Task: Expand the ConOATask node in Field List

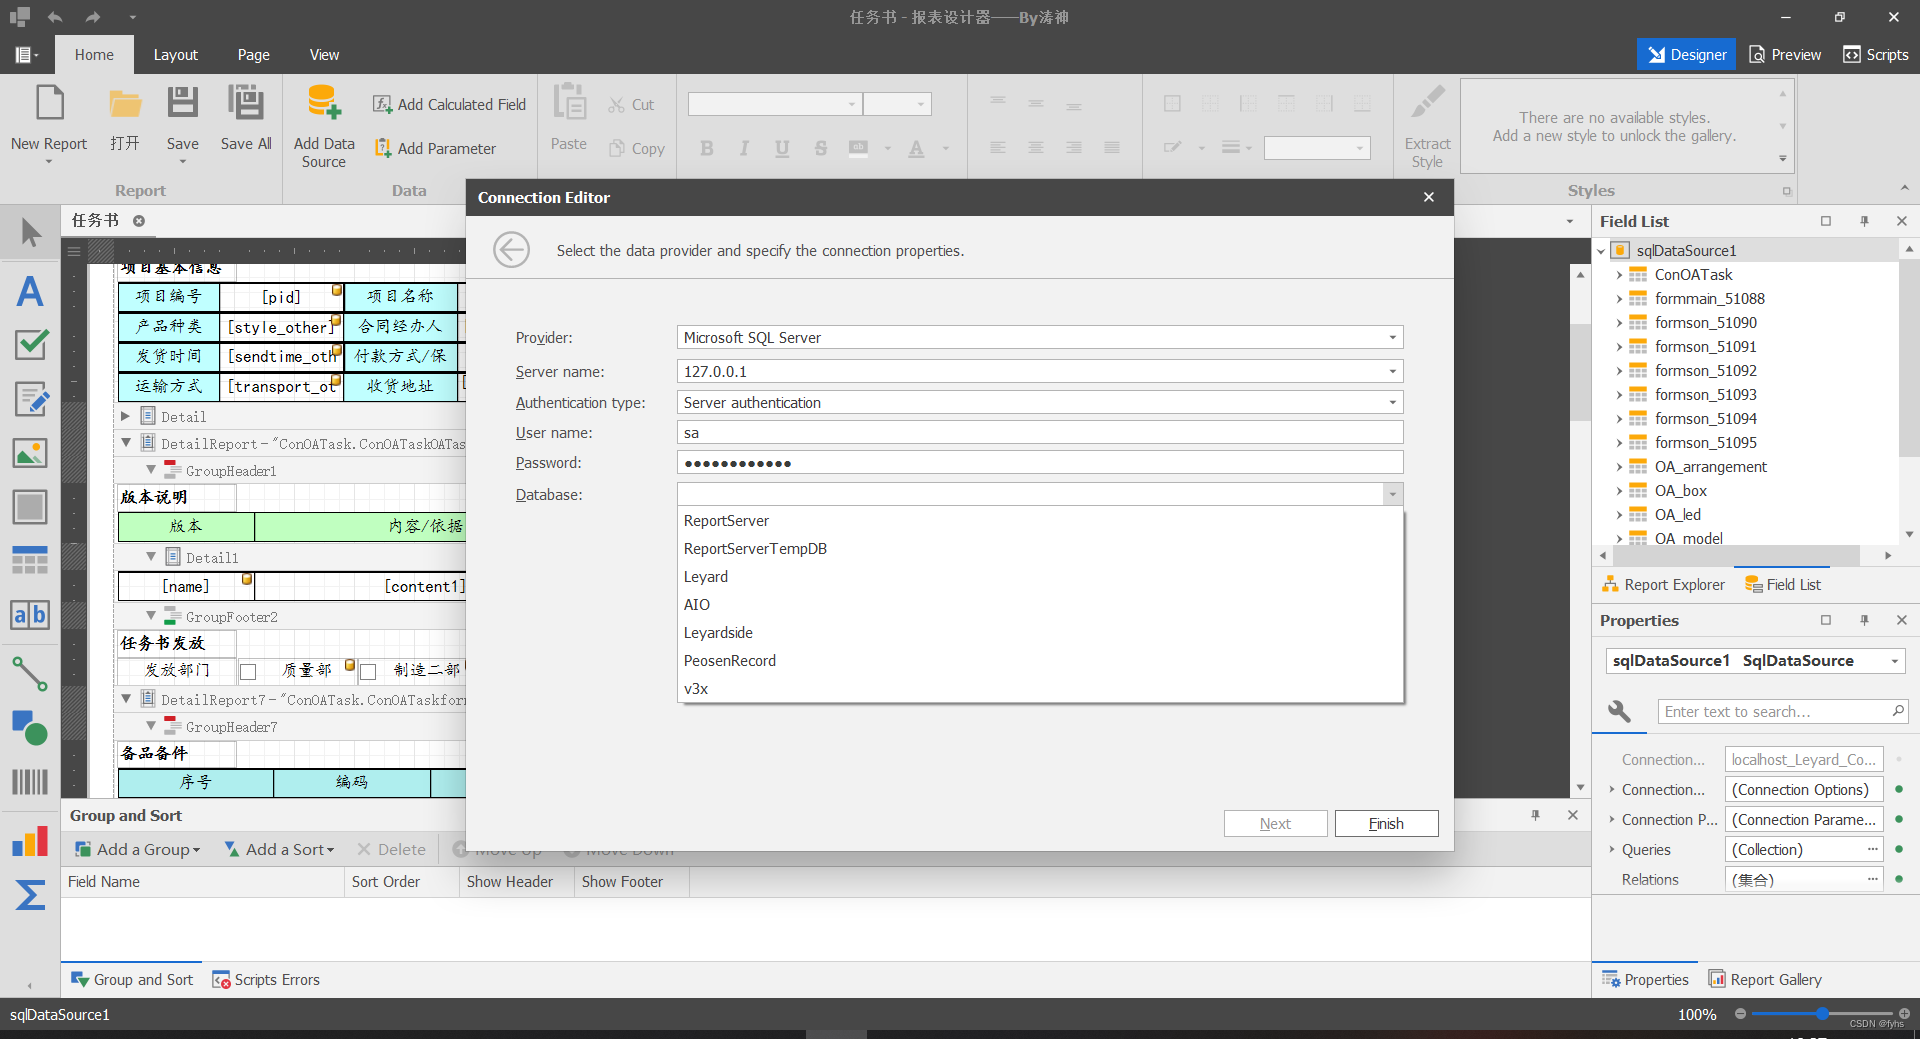Action: (x=1621, y=274)
